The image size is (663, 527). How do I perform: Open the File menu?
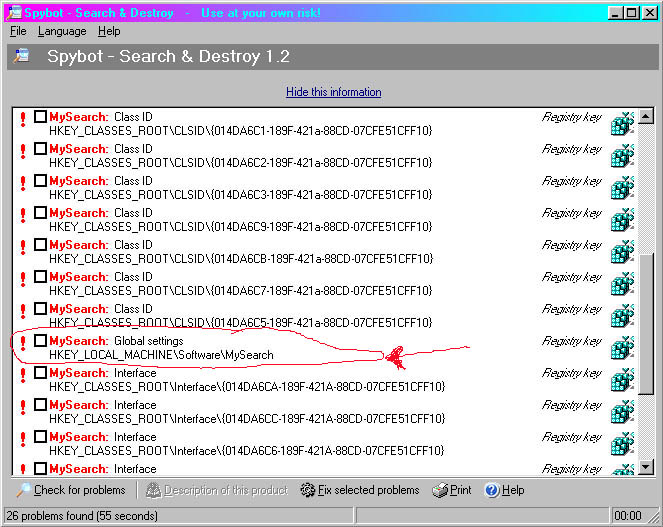click(18, 31)
